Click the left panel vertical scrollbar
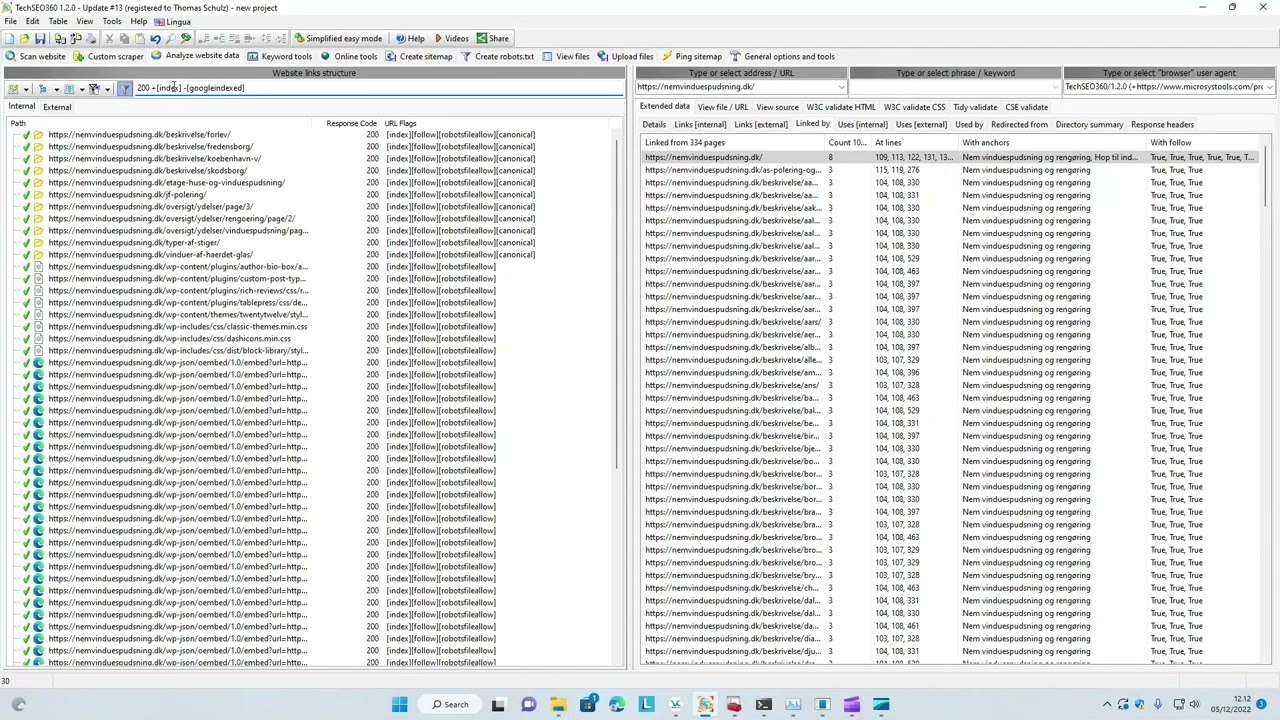Viewport: 1280px width, 720px height. [619, 300]
